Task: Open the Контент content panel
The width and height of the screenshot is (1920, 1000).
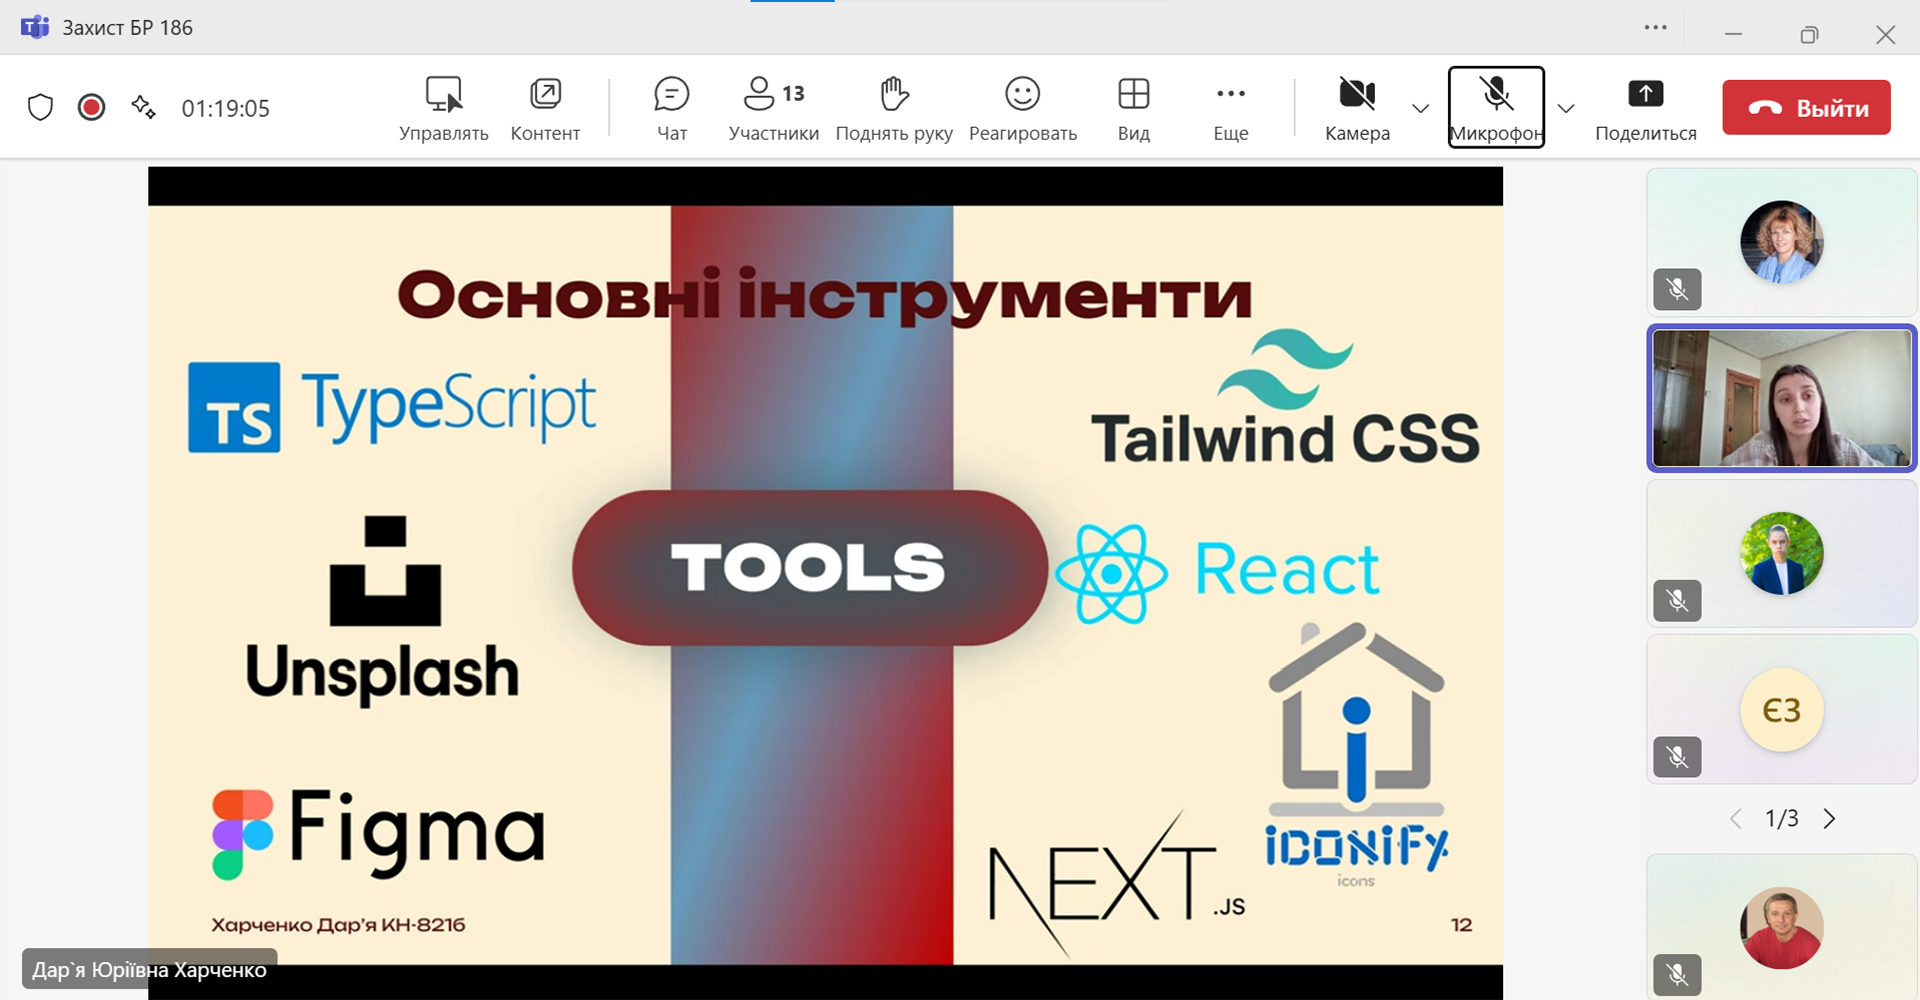Action: coord(545,107)
